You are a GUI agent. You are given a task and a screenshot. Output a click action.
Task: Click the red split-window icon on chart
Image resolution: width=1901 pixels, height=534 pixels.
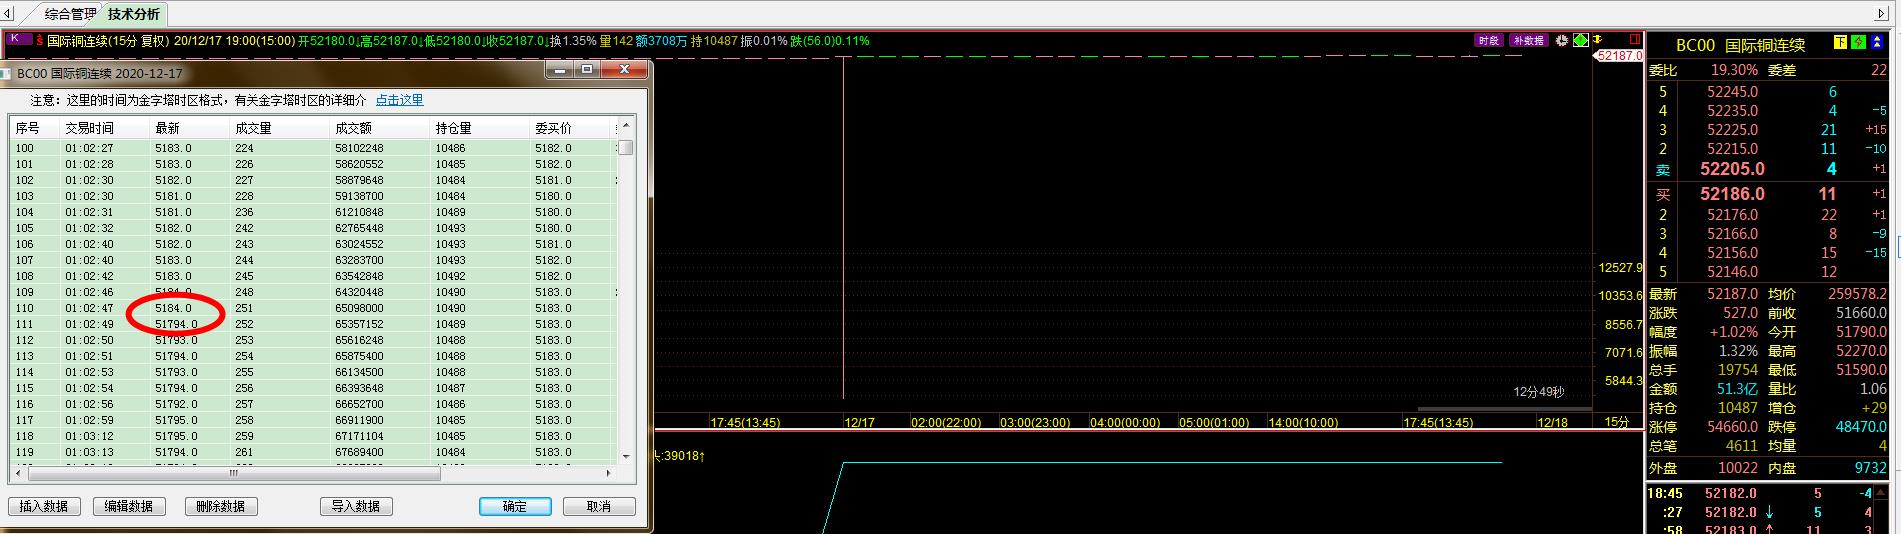(x=1635, y=41)
